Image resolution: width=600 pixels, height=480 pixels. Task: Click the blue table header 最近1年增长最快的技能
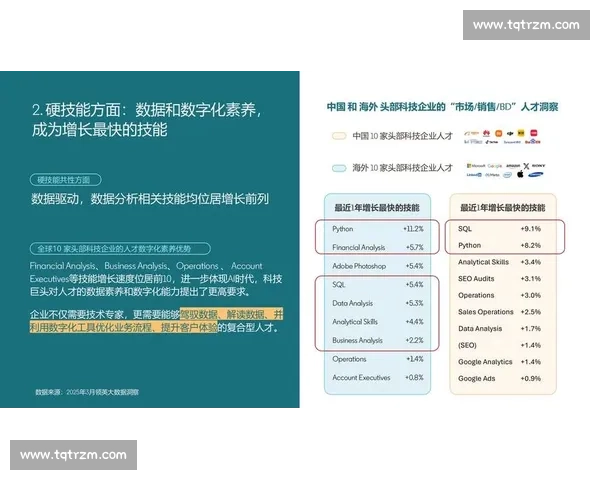(377, 208)
